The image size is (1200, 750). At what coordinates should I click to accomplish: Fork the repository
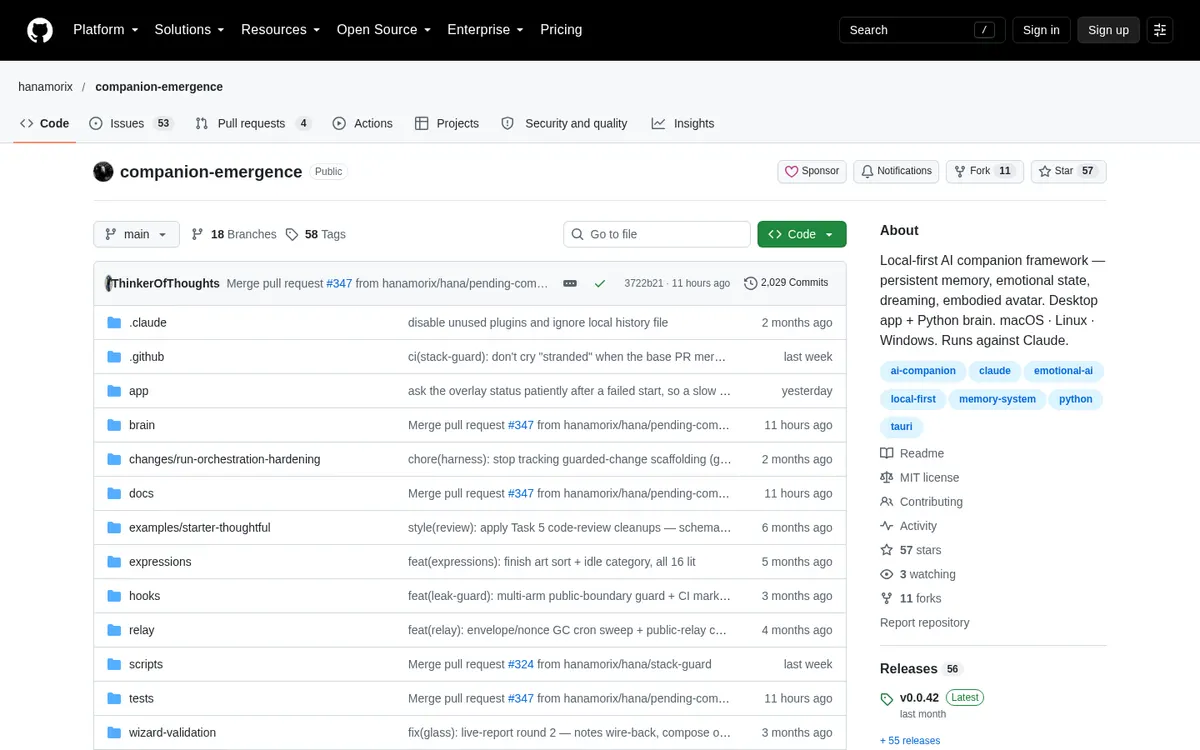(984, 171)
